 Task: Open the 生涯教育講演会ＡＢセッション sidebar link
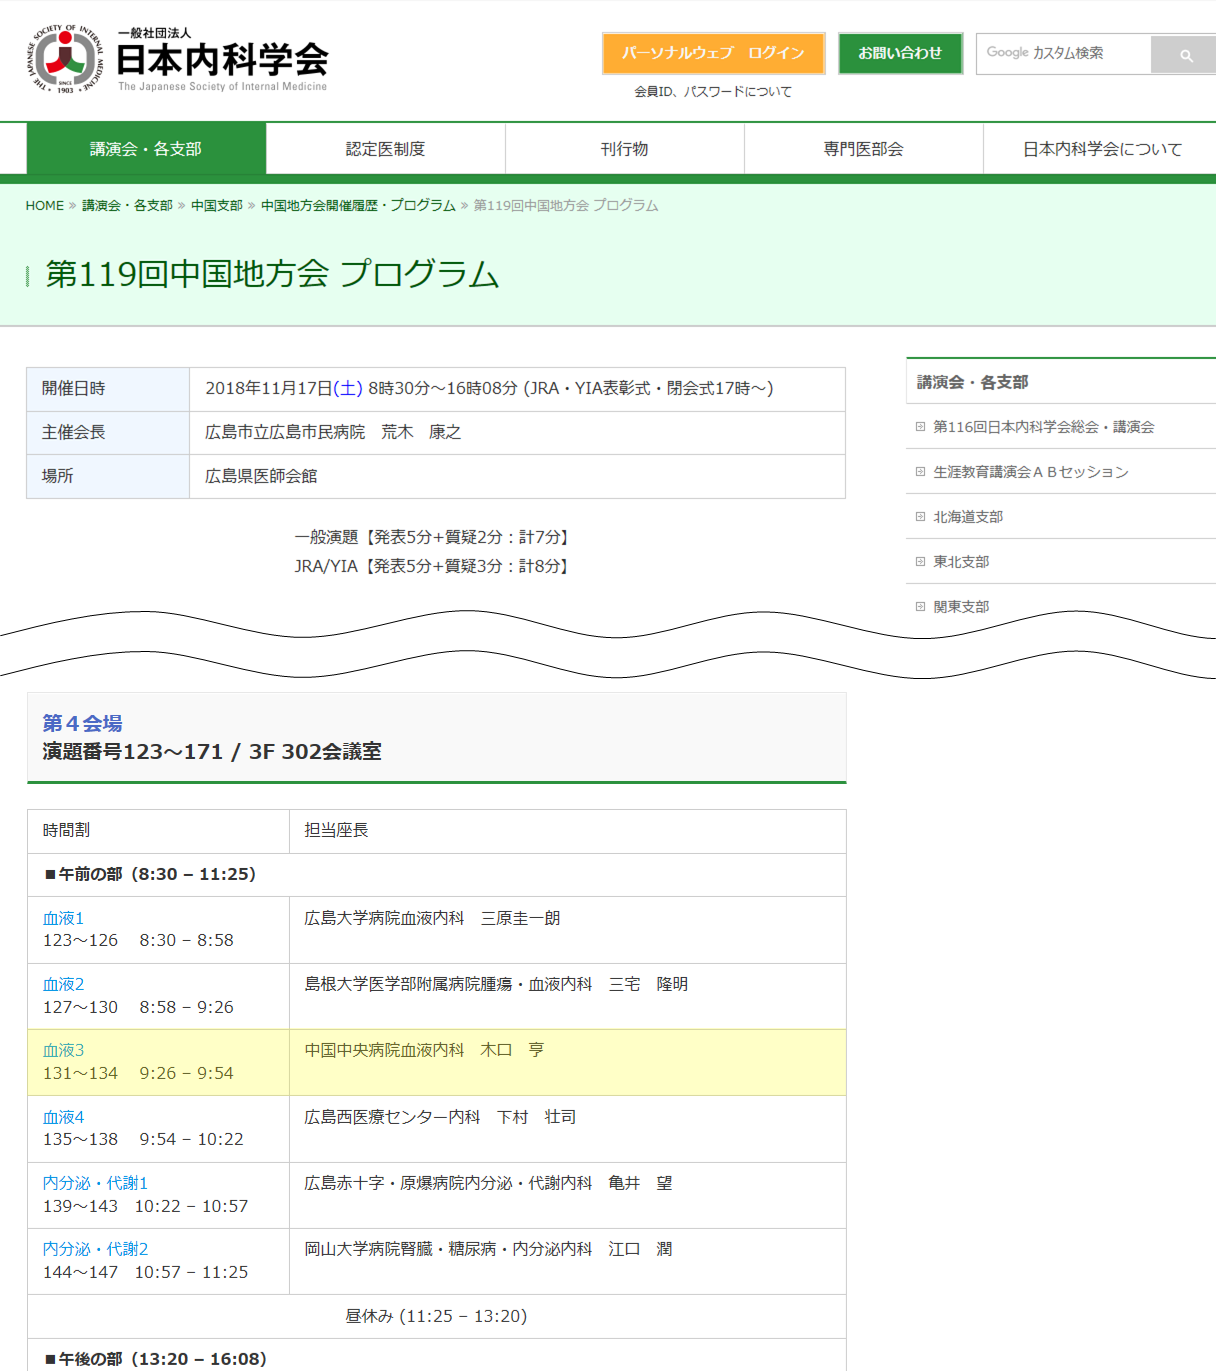(1030, 472)
